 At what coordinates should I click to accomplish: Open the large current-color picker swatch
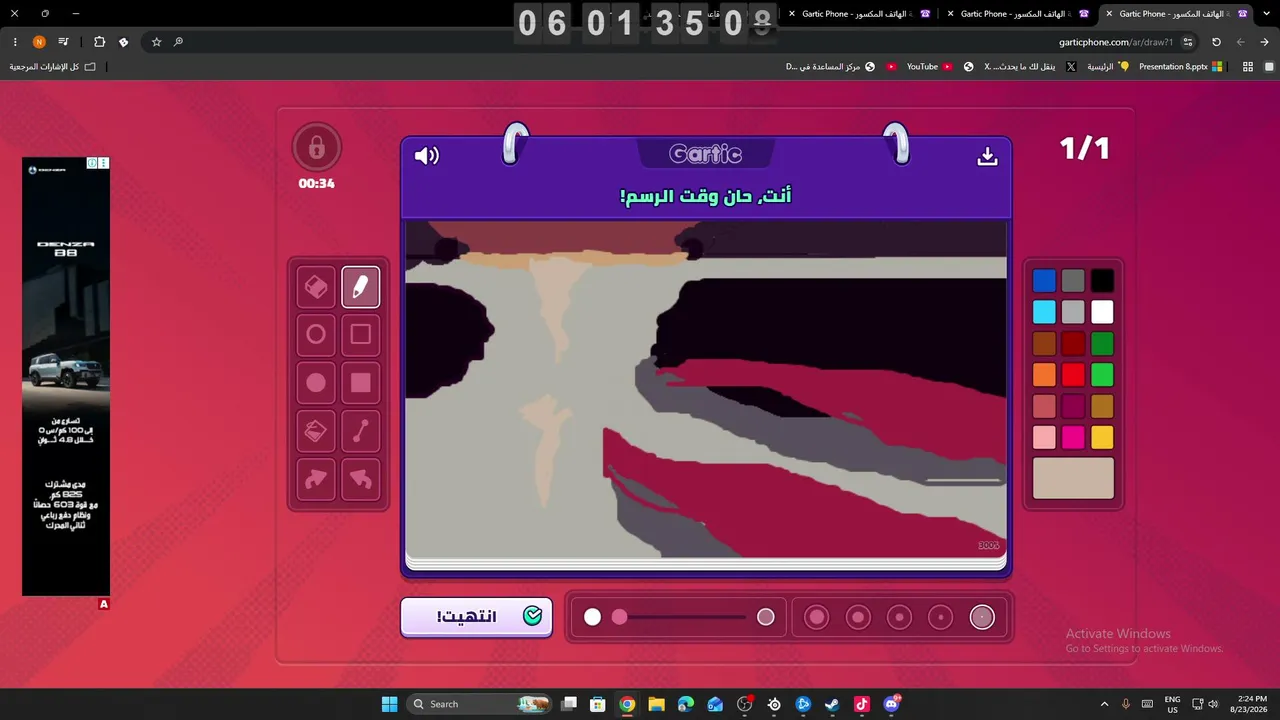click(1073, 478)
